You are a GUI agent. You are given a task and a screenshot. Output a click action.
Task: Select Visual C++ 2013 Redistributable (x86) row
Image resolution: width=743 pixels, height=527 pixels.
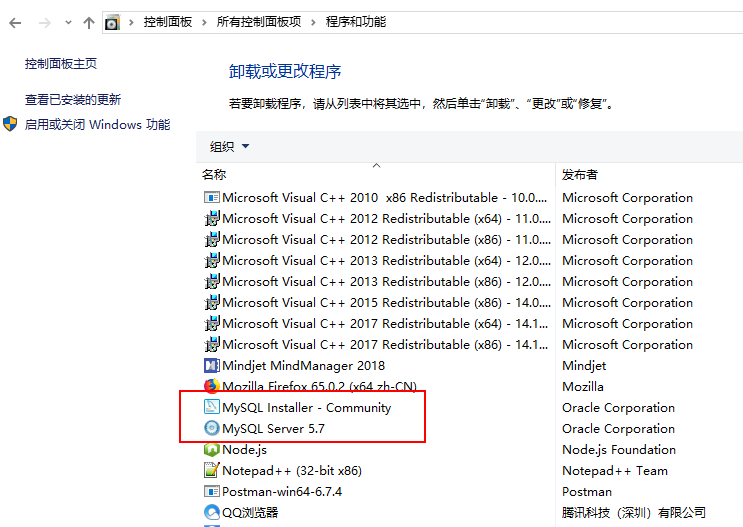coord(386,282)
